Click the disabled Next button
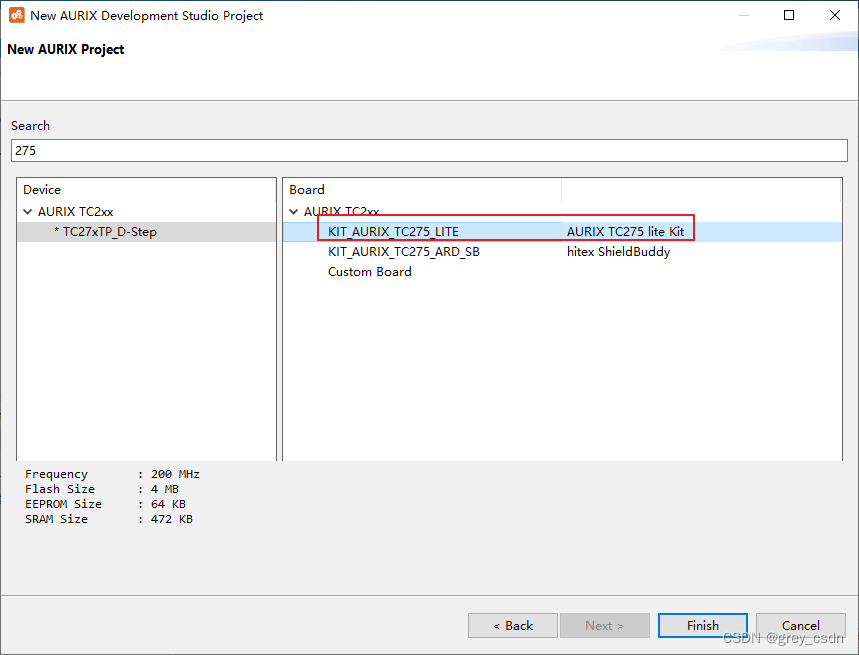 pyautogui.click(x=604, y=624)
